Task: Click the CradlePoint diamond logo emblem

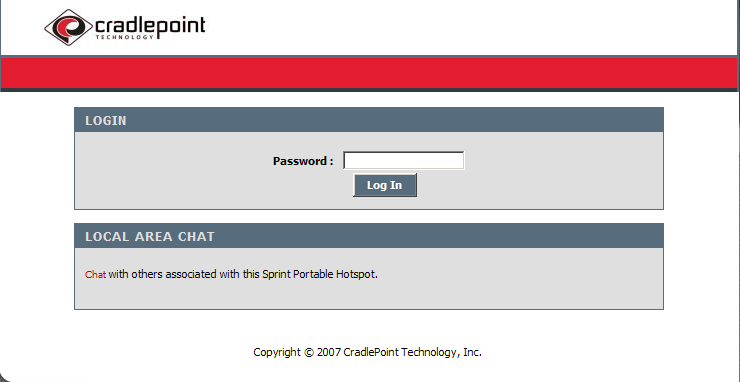Action: [68, 27]
